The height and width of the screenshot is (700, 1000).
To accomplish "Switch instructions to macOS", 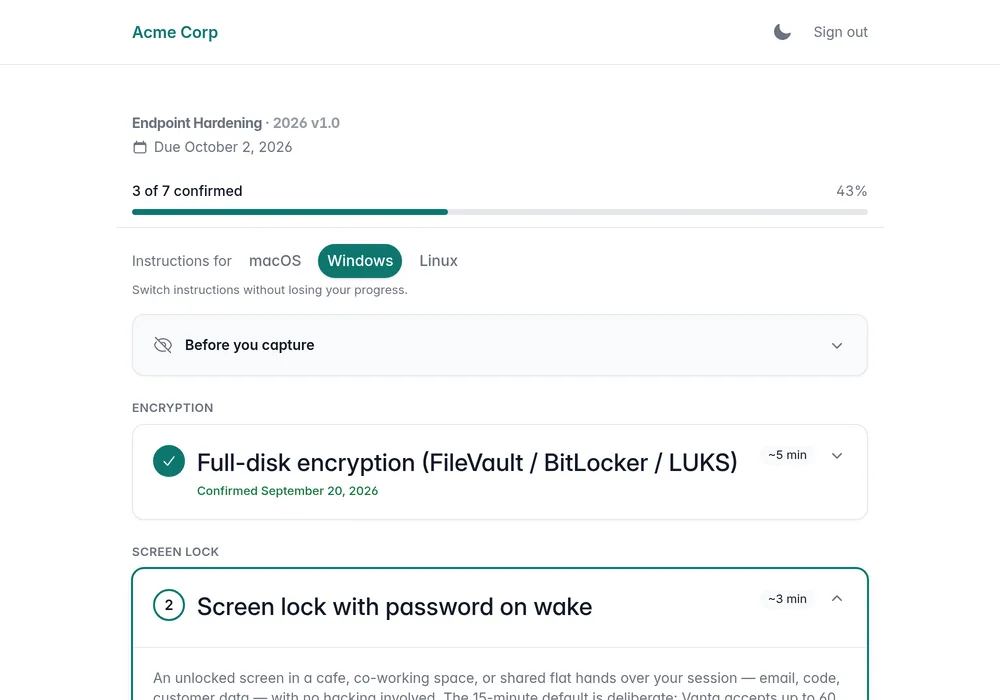I will click(x=275, y=261).
